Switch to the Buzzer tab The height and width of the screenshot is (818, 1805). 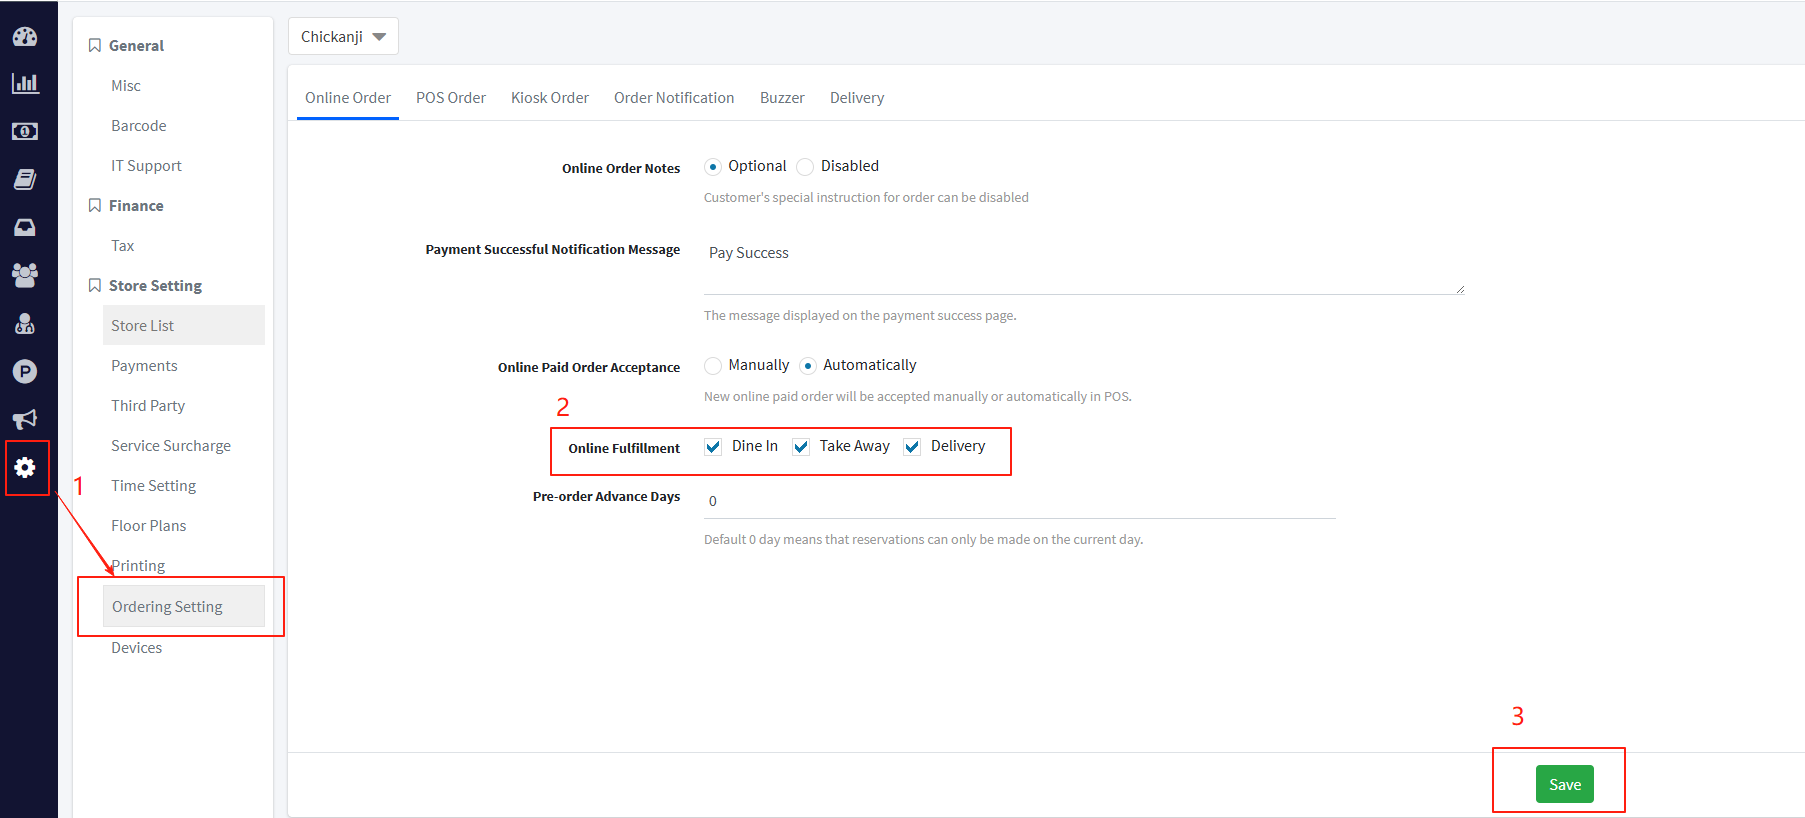(x=782, y=98)
